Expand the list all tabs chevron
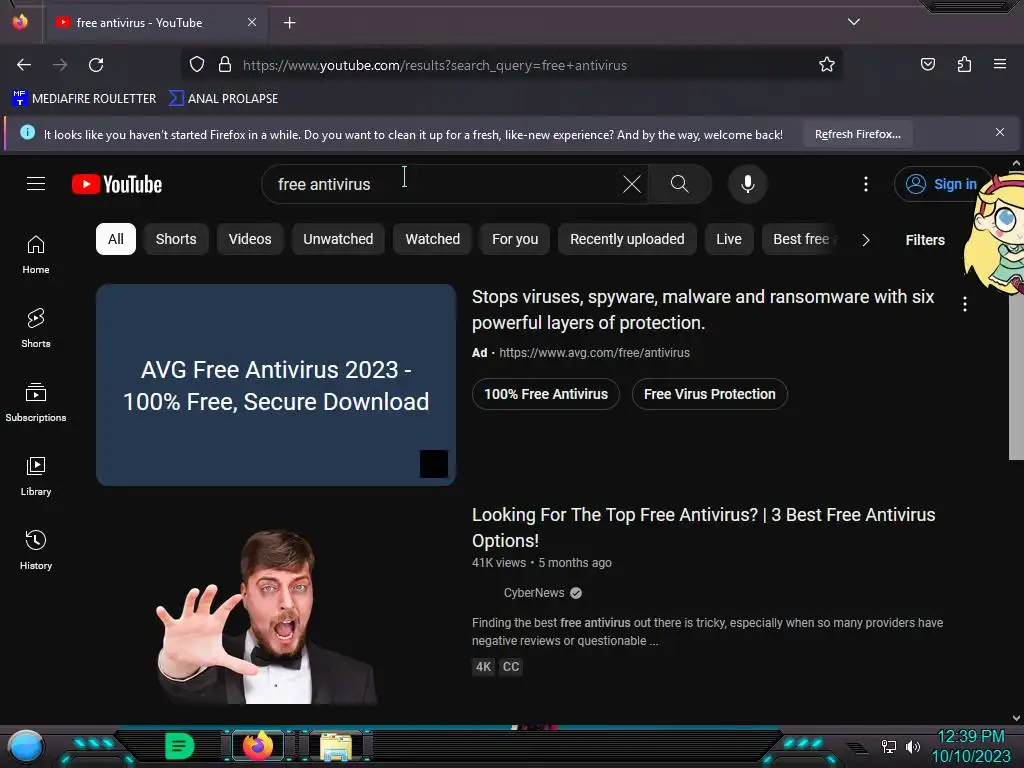 pos(854,22)
